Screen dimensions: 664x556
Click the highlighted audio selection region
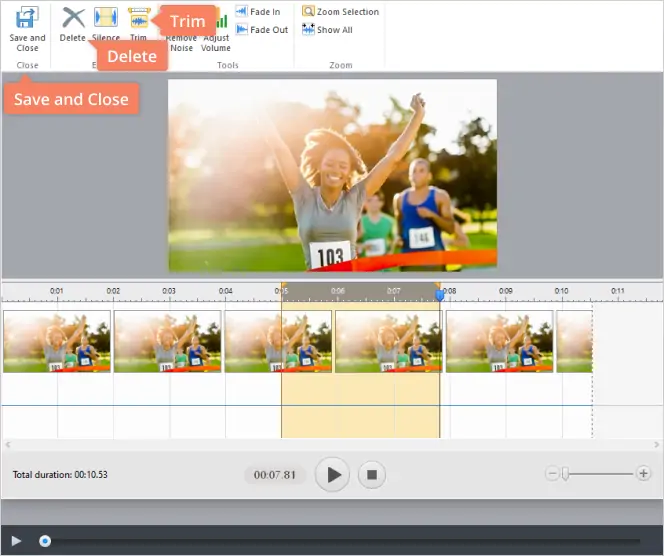(360, 370)
